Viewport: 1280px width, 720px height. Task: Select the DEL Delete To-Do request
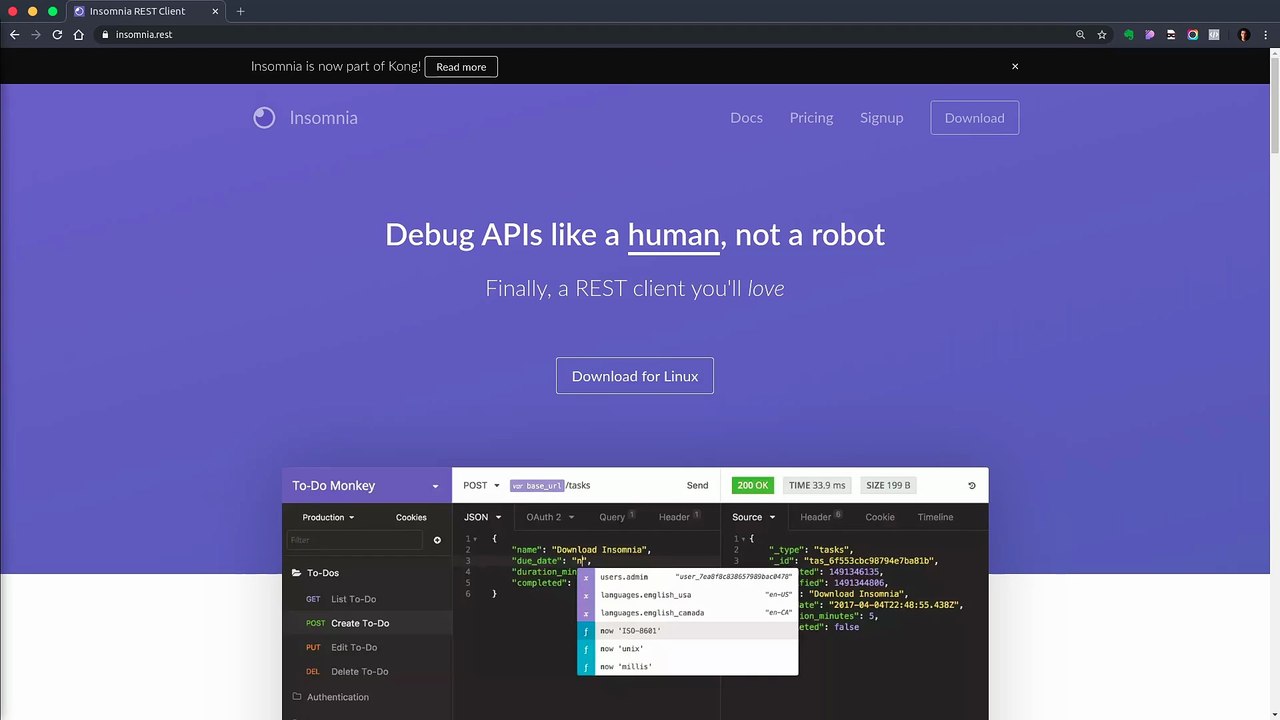[367, 671]
